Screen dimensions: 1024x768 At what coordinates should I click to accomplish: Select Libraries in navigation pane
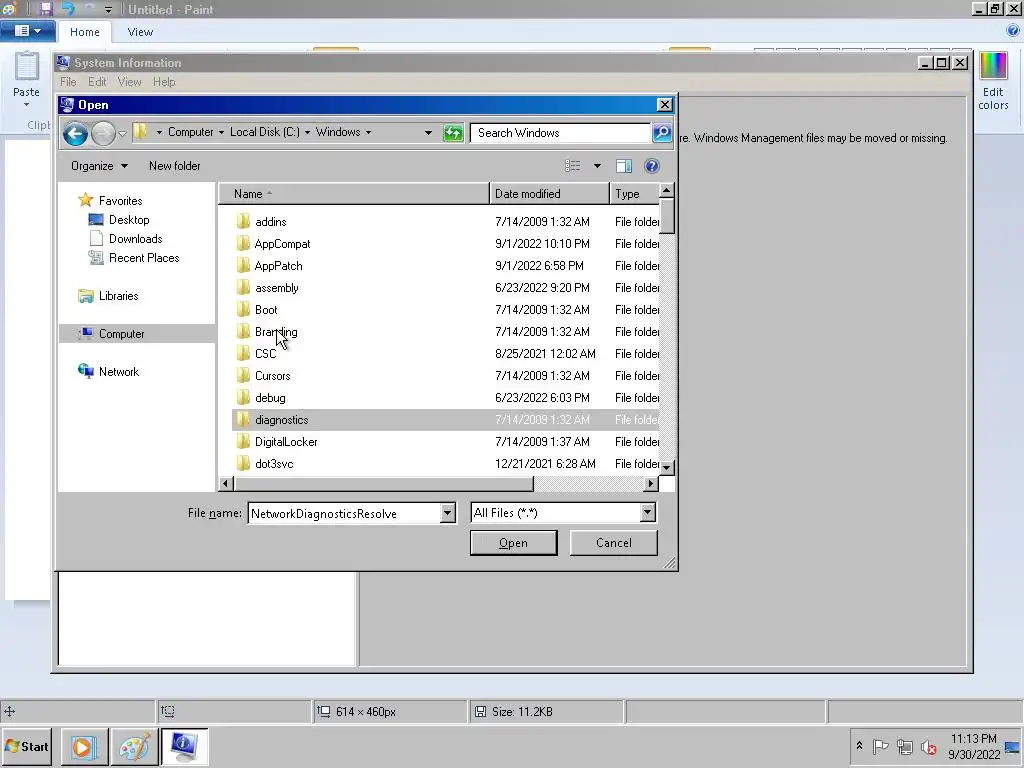(118, 296)
